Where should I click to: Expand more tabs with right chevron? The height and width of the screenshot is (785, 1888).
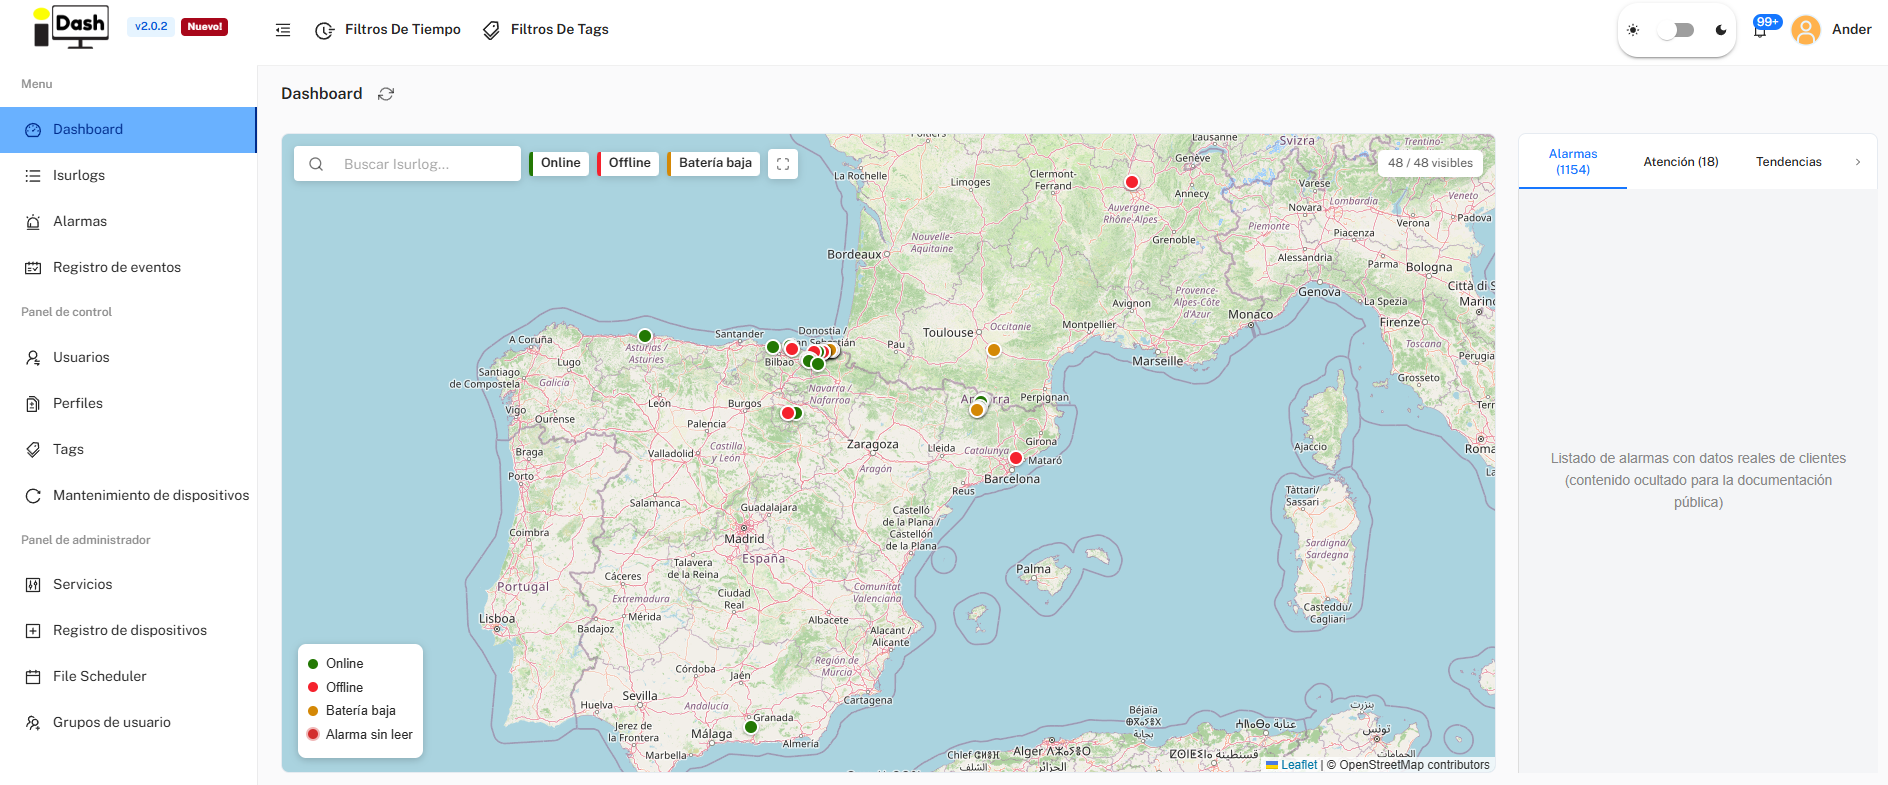(x=1858, y=162)
